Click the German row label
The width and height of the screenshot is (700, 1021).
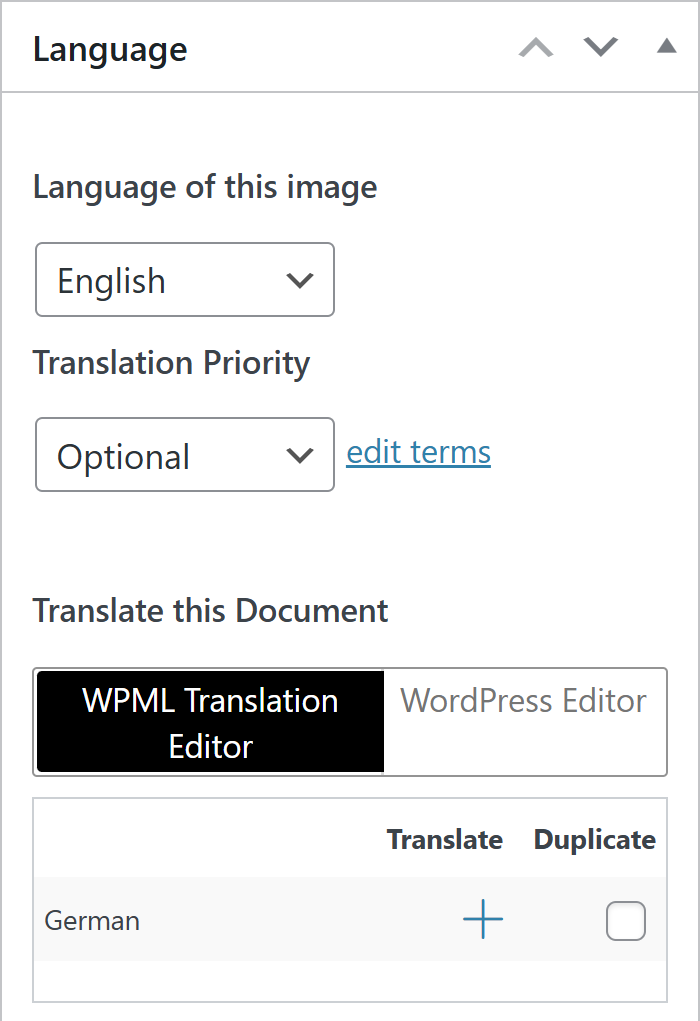coord(92,921)
